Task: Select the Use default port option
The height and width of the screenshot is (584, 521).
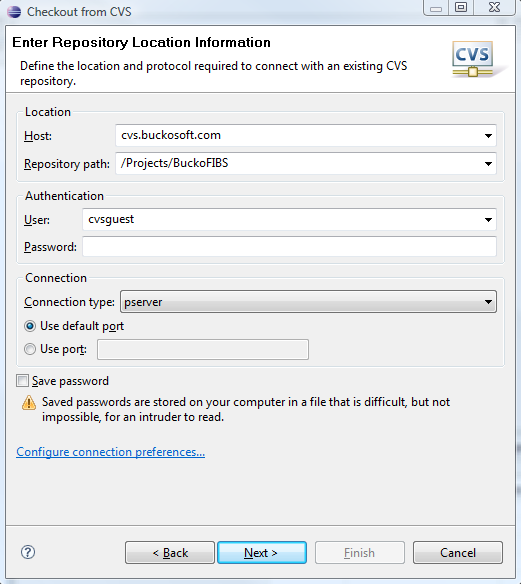Action: click(x=30, y=326)
